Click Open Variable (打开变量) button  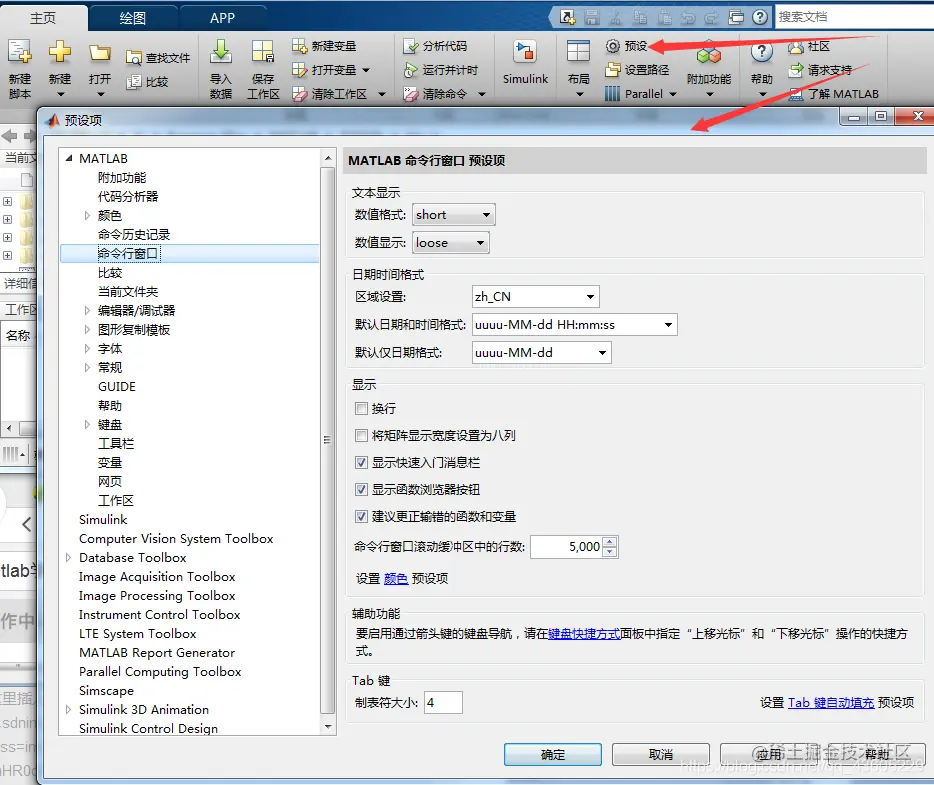click(331, 70)
